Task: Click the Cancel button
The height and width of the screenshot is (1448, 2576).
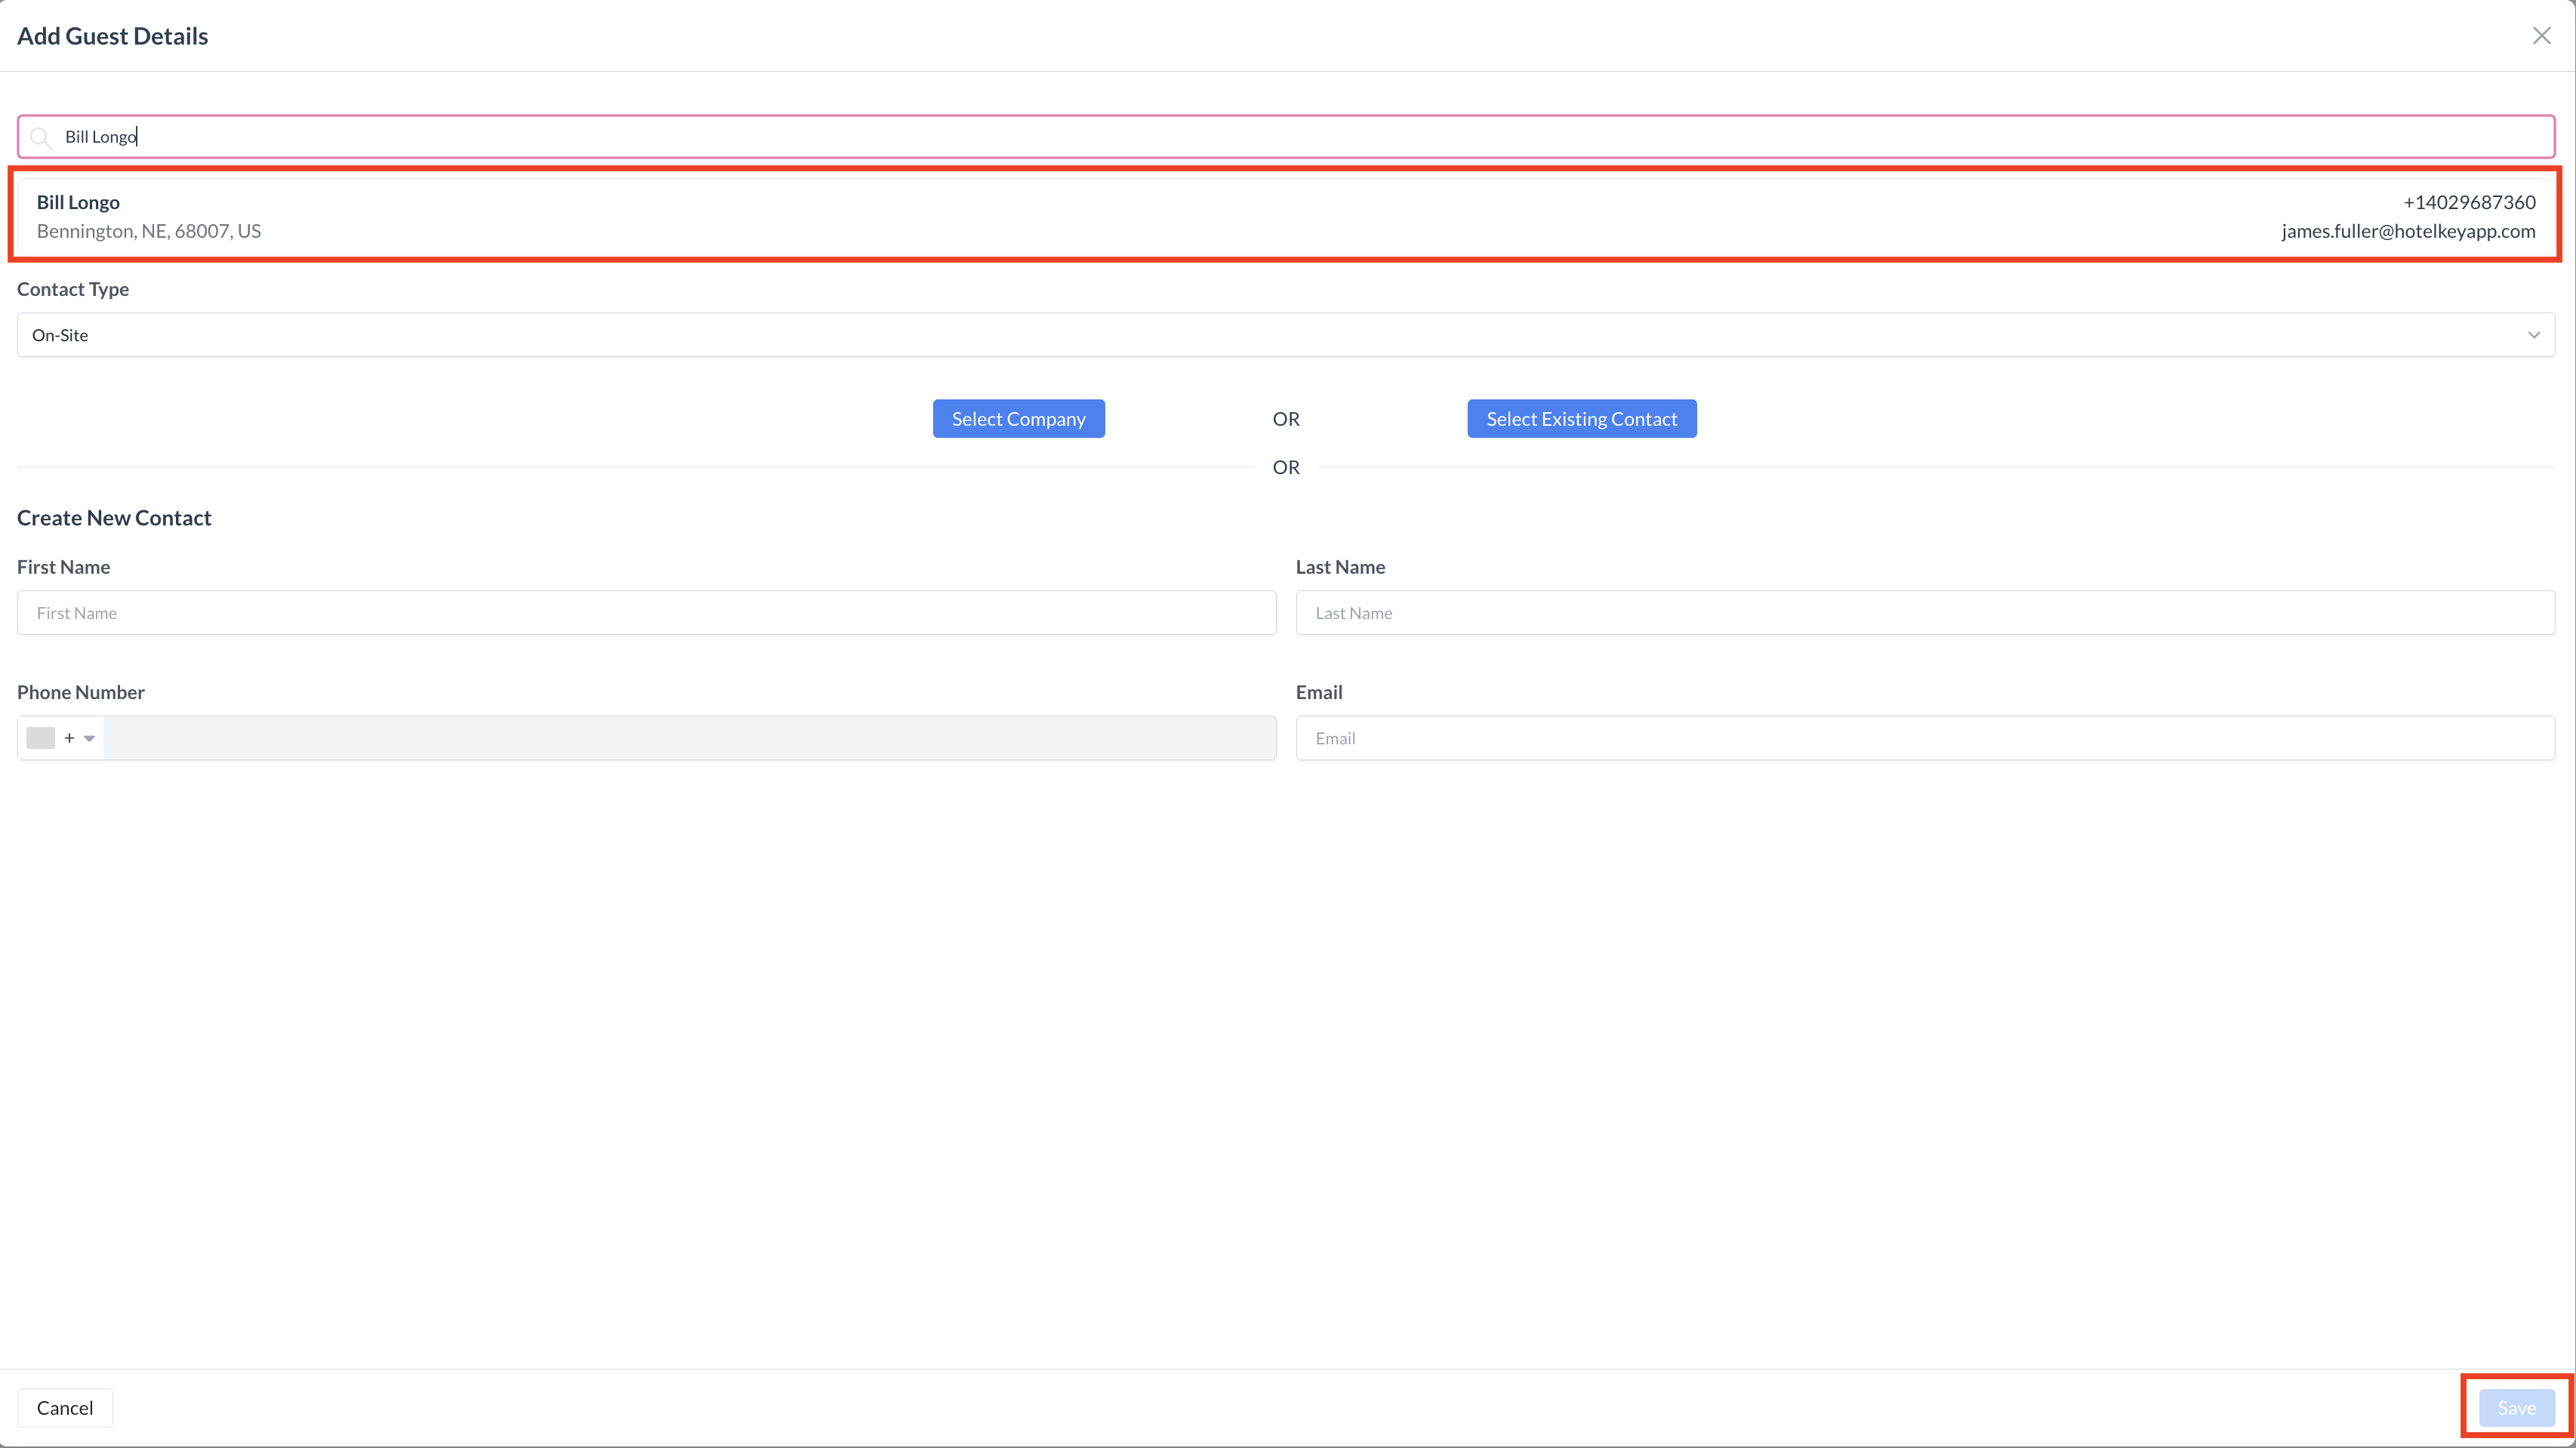Action: point(64,1407)
